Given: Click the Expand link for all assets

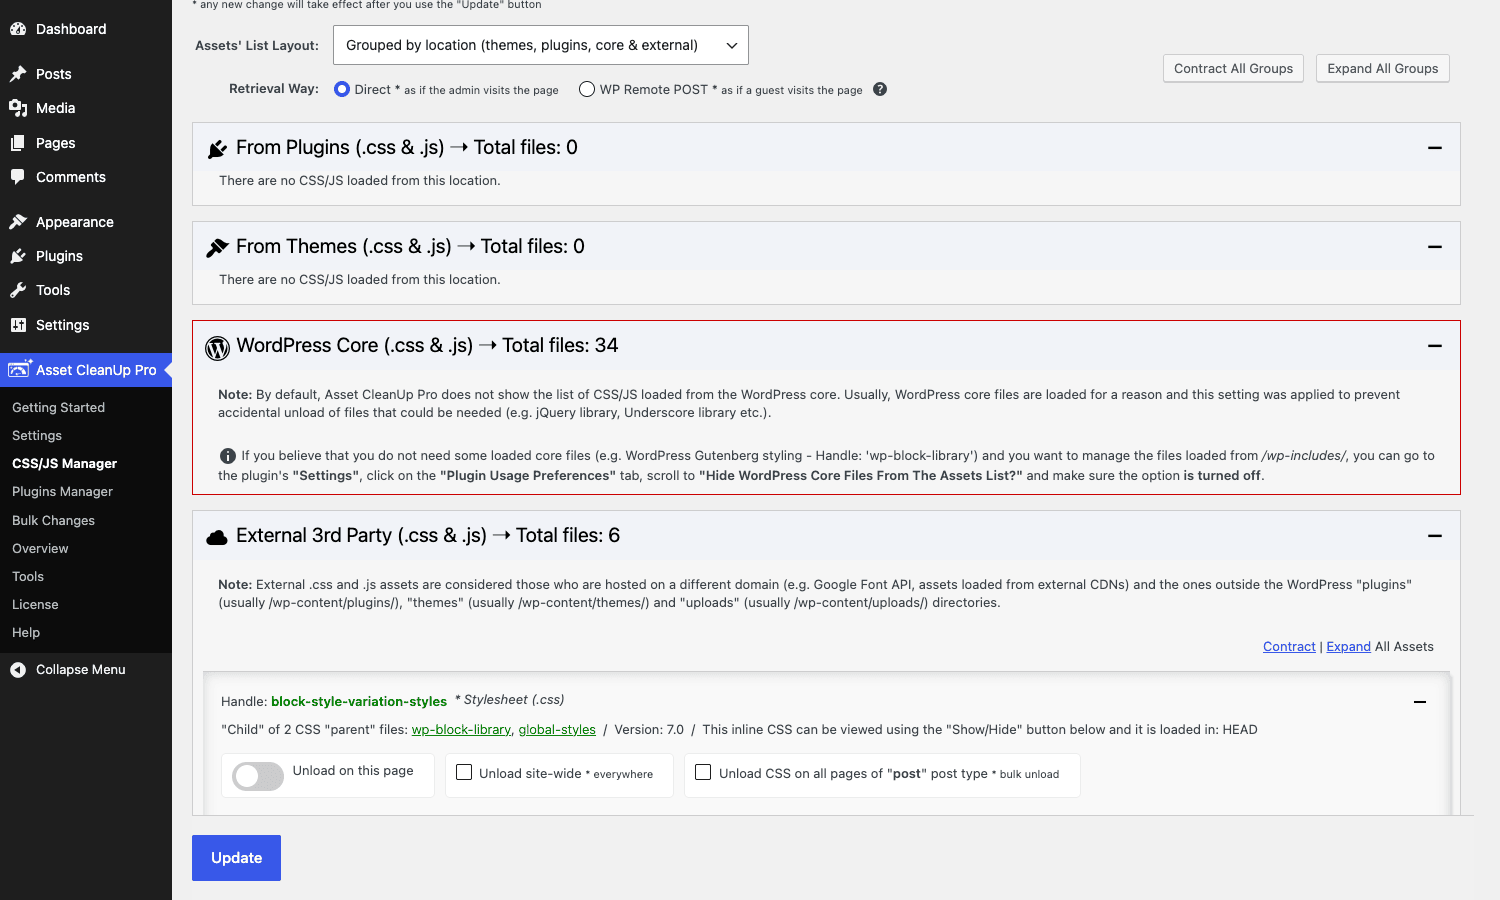Looking at the screenshot, I should click(1348, 647).
